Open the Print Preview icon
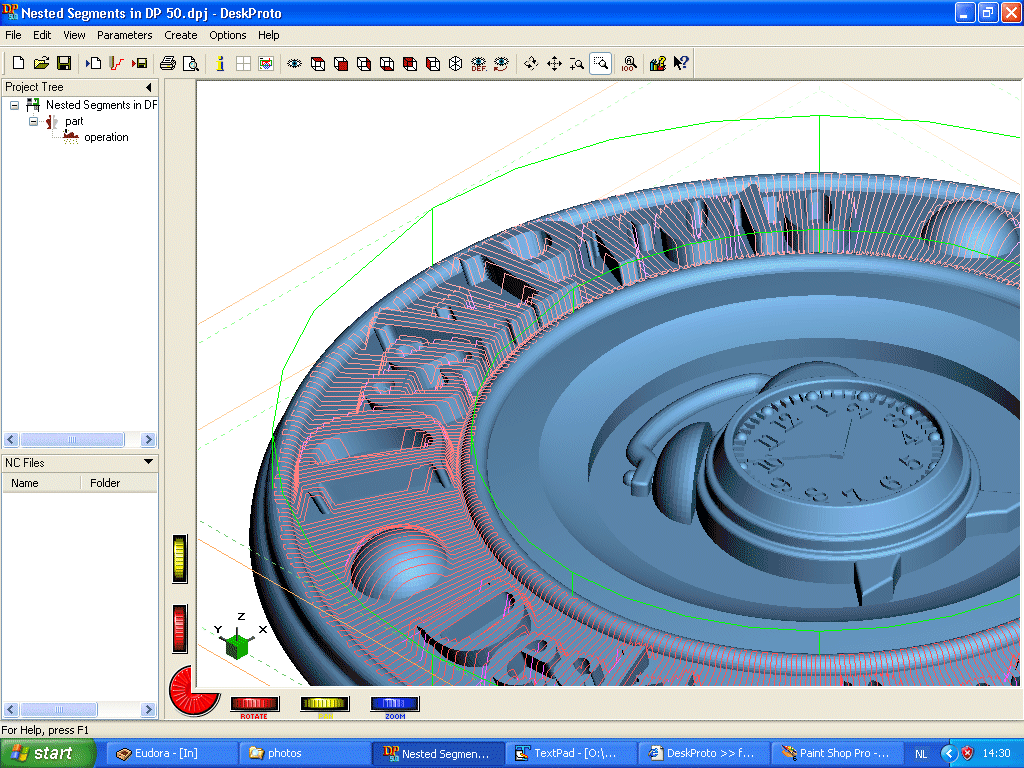This screenshot has height=768, width=1024. point(190,63)
